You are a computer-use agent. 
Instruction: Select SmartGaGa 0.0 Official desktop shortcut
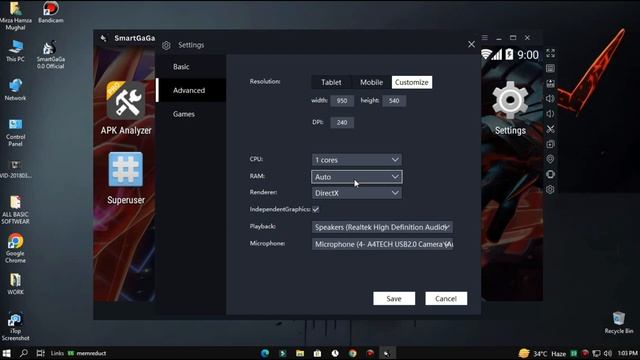click(51, 55)
